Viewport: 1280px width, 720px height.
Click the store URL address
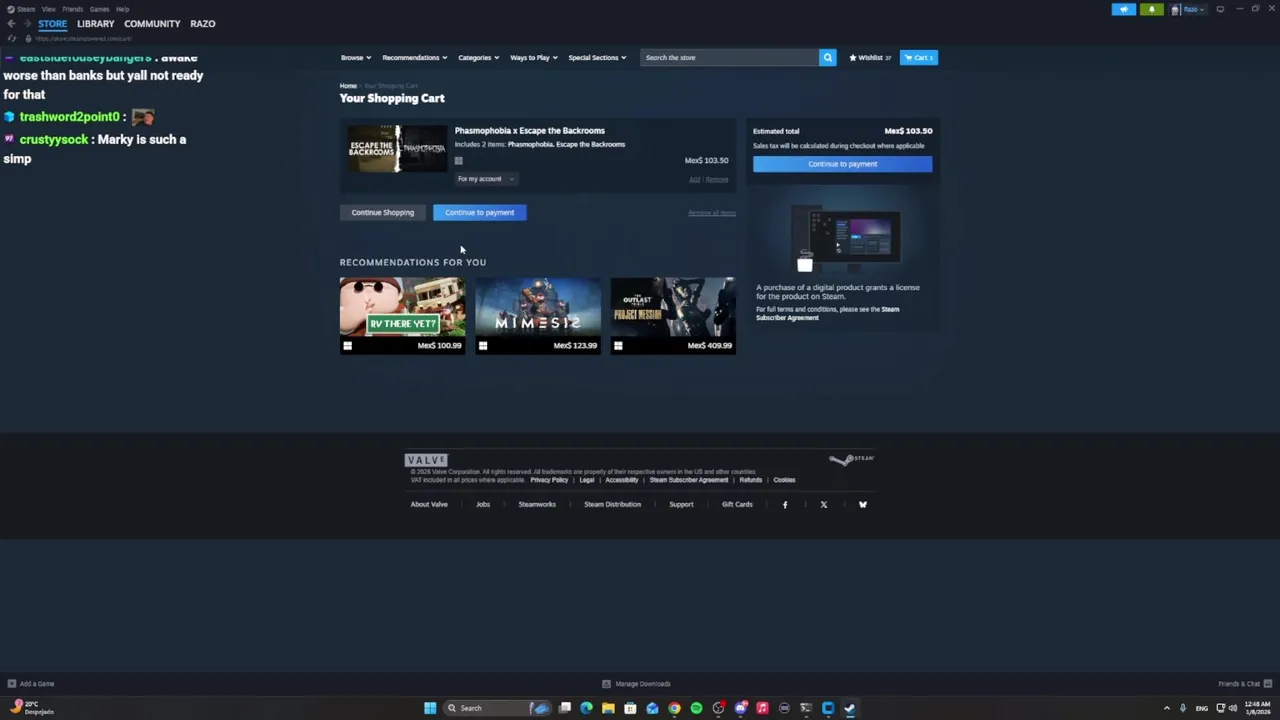84,38
